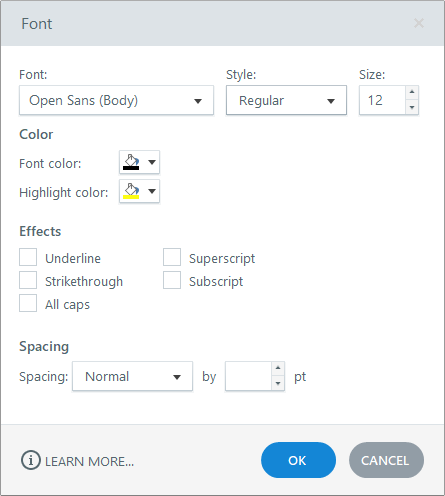The image size is (445, 496).
Task: Open the Font dropdown showing Open Sans
Action: click(x=116, y=100)
